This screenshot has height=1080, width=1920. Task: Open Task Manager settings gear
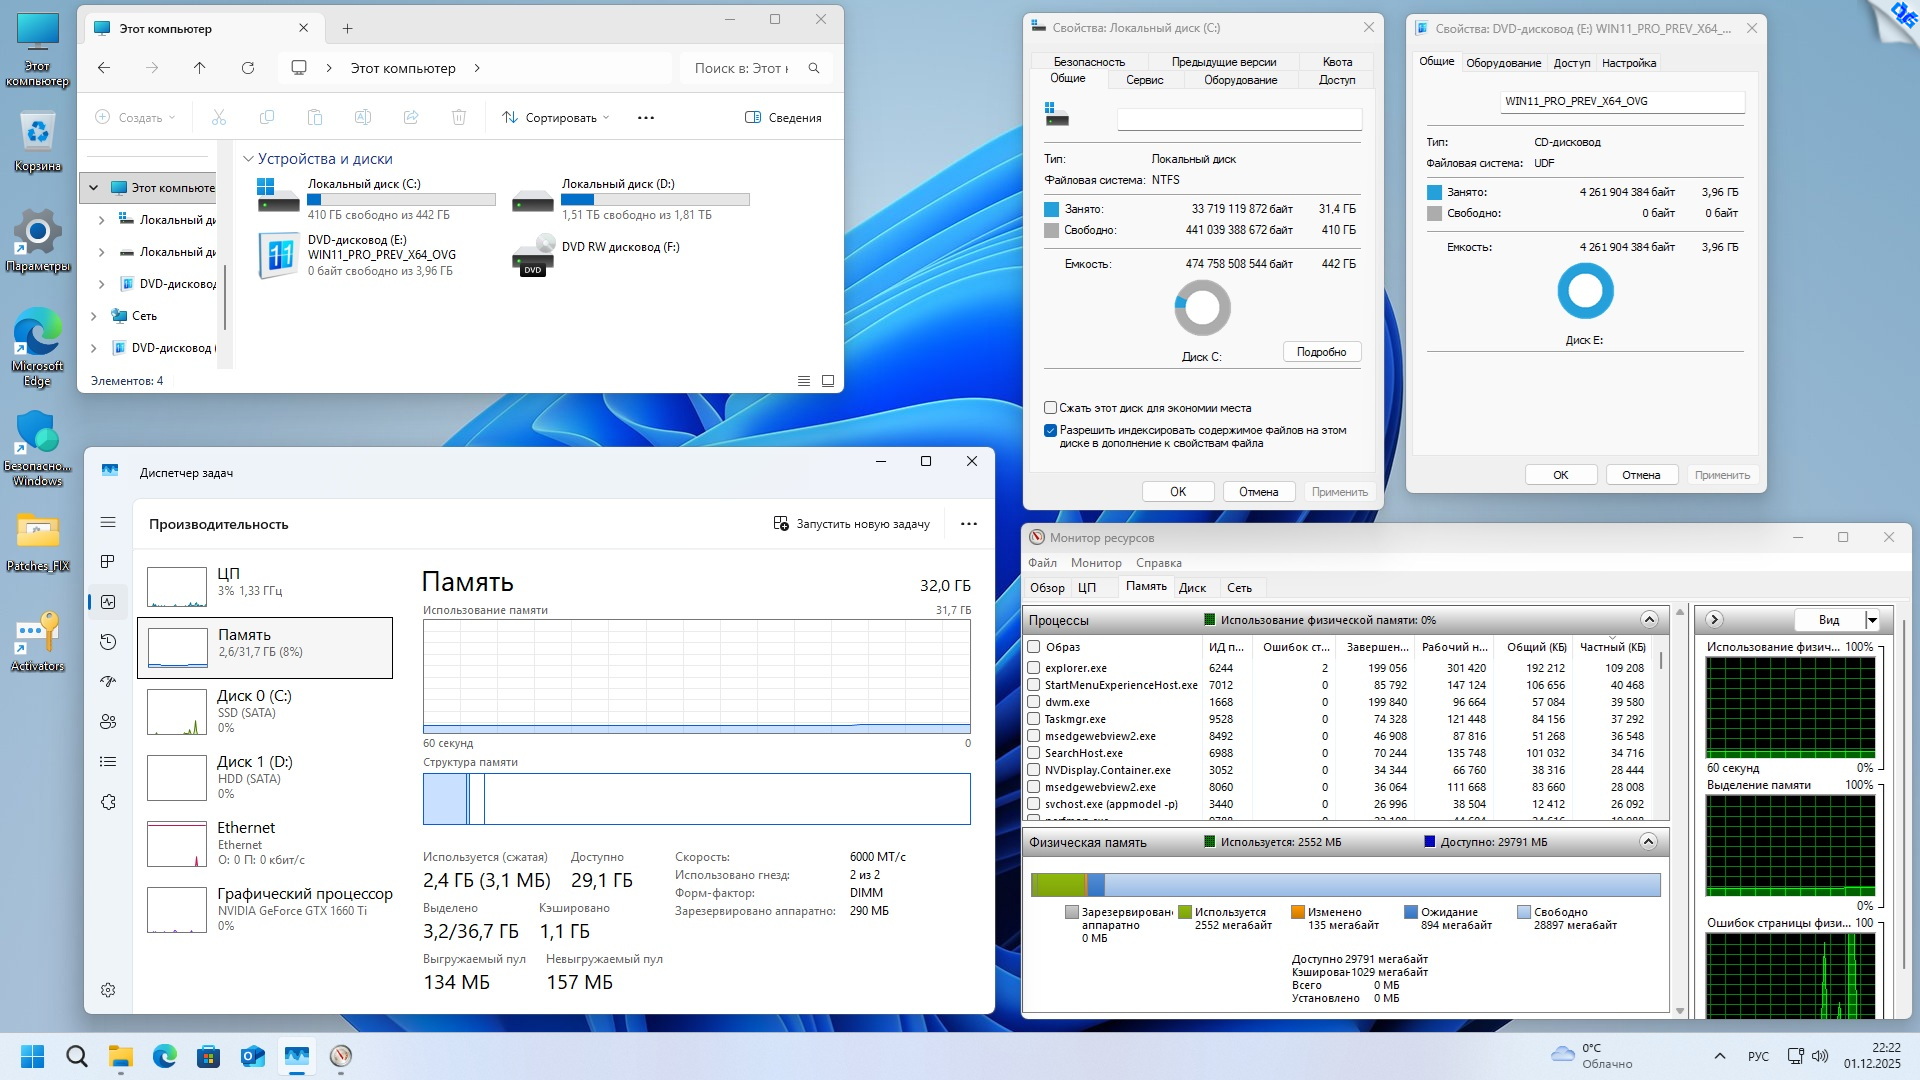108,990
